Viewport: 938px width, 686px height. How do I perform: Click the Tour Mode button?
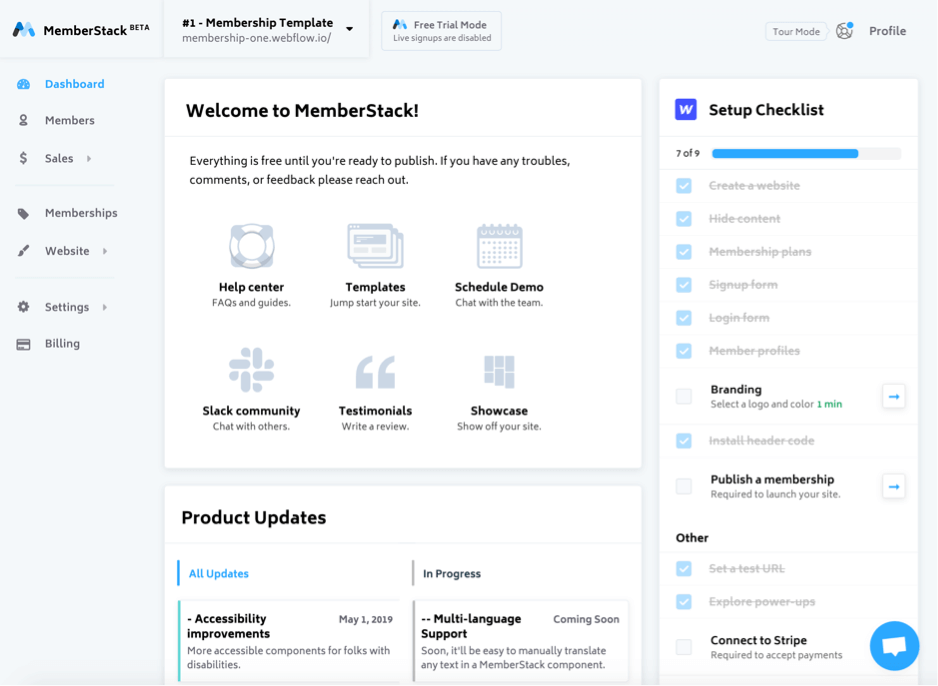796,32
